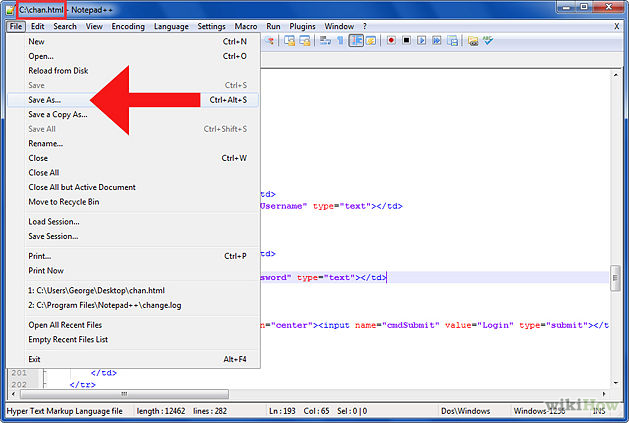Choose Close with Ctrl+W shortcut

point(133,158)
